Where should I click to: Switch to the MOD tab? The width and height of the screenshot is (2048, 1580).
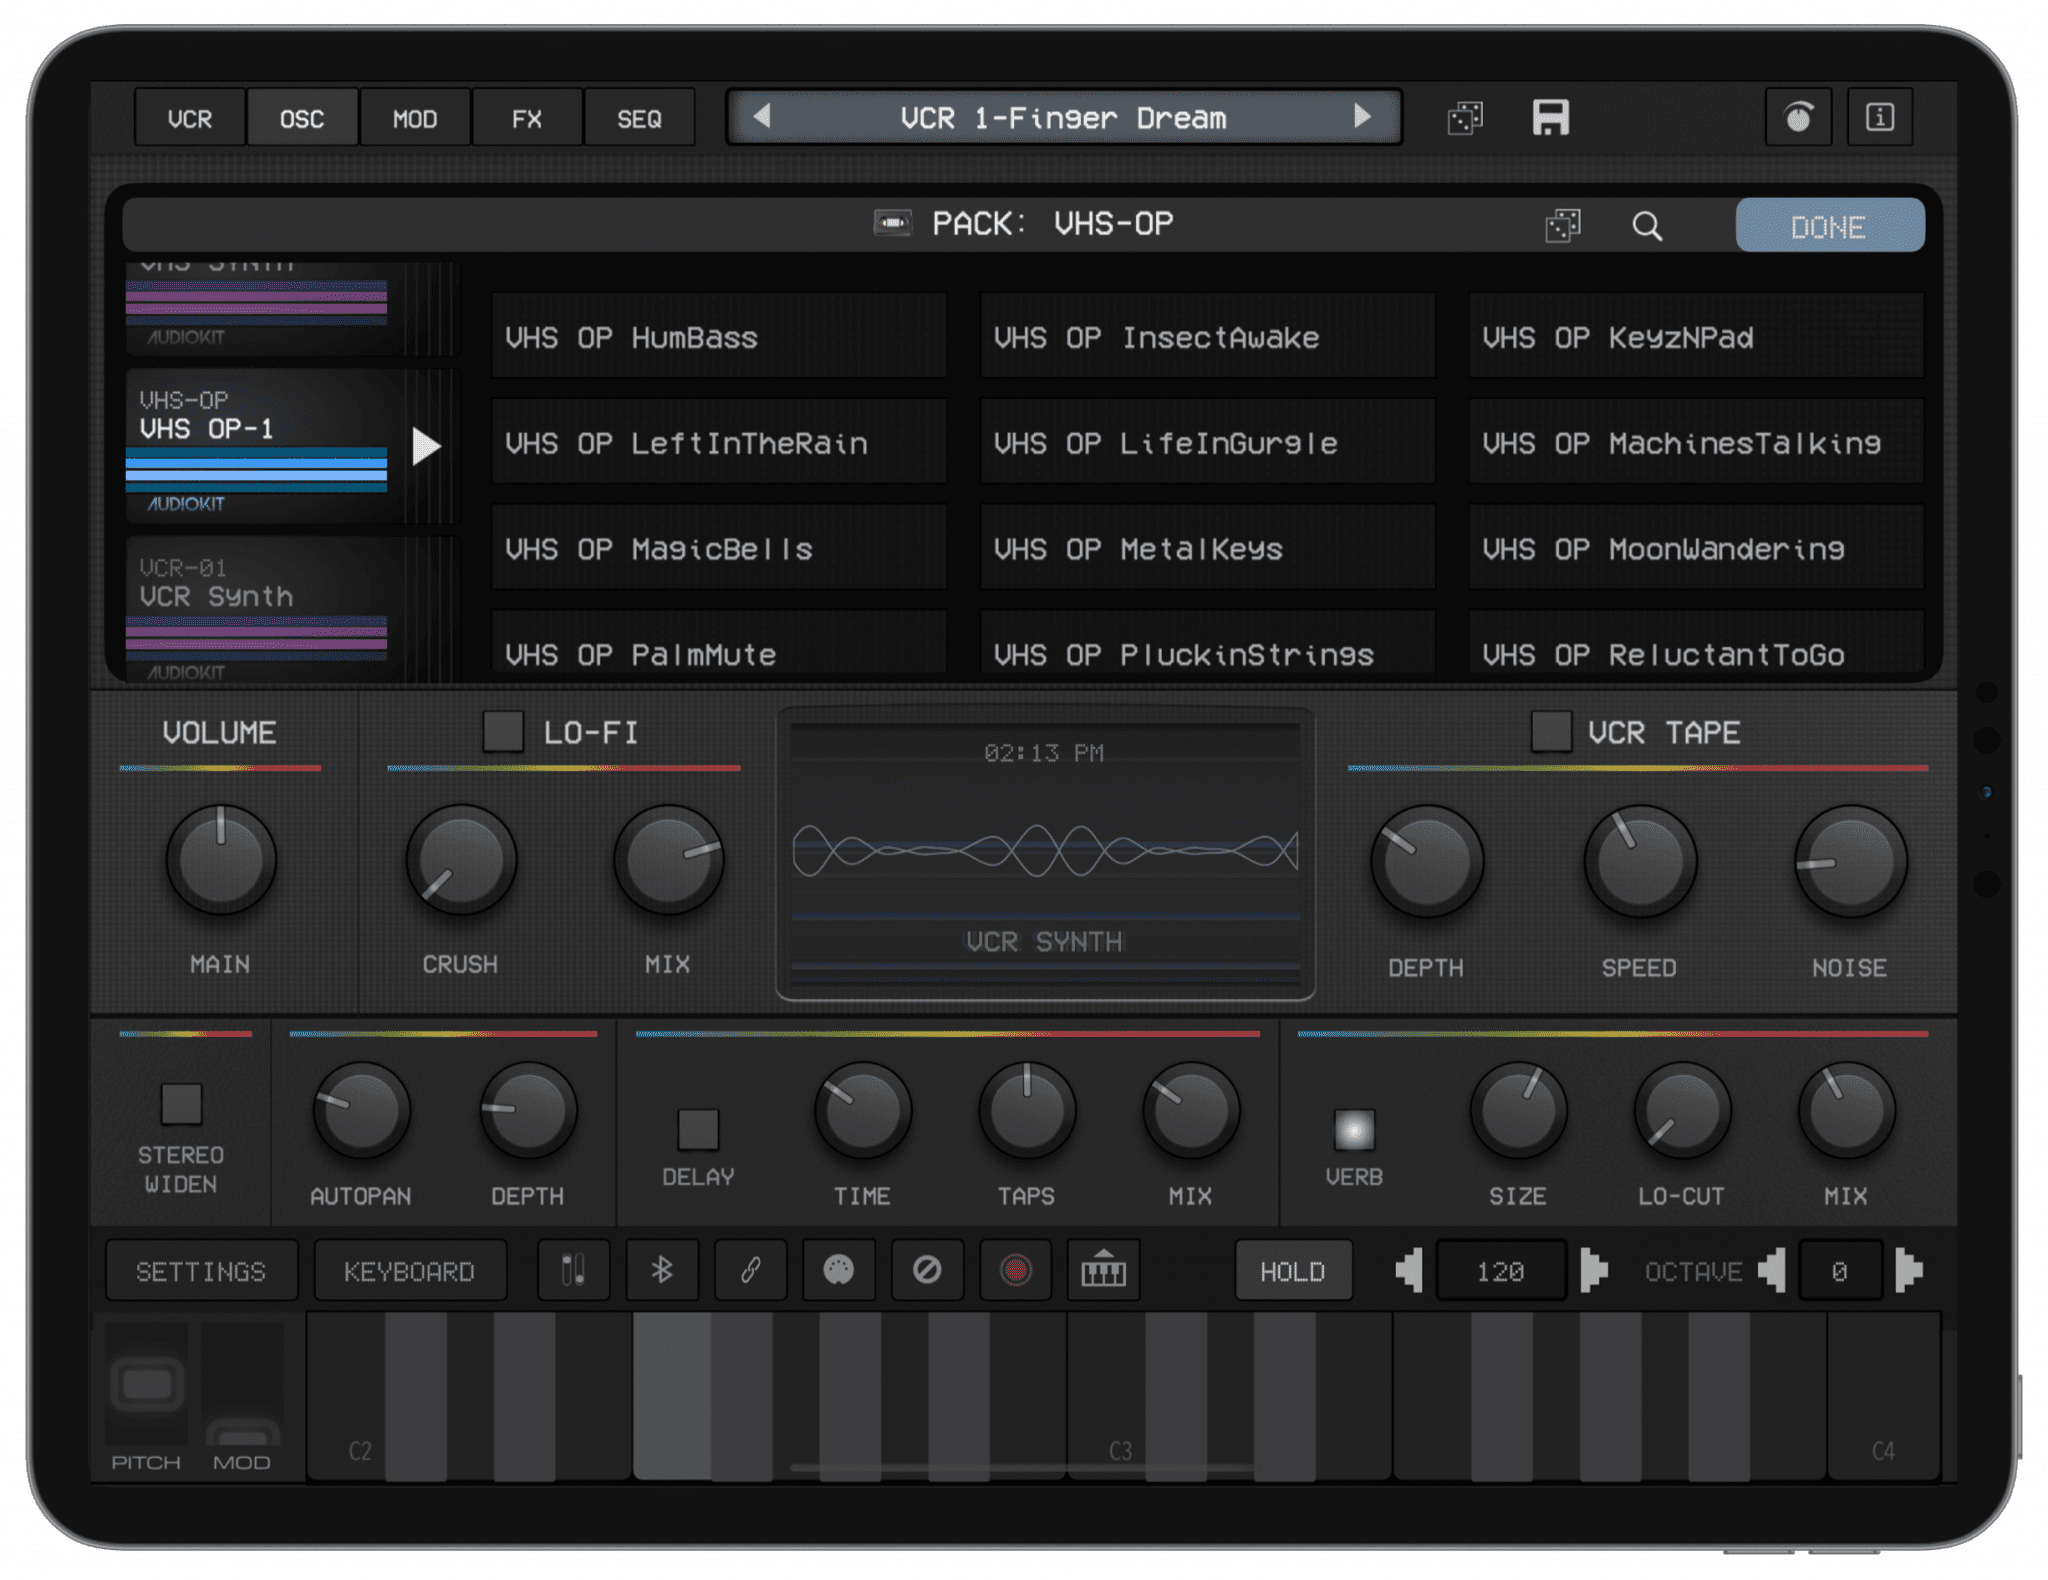[415, 119]
